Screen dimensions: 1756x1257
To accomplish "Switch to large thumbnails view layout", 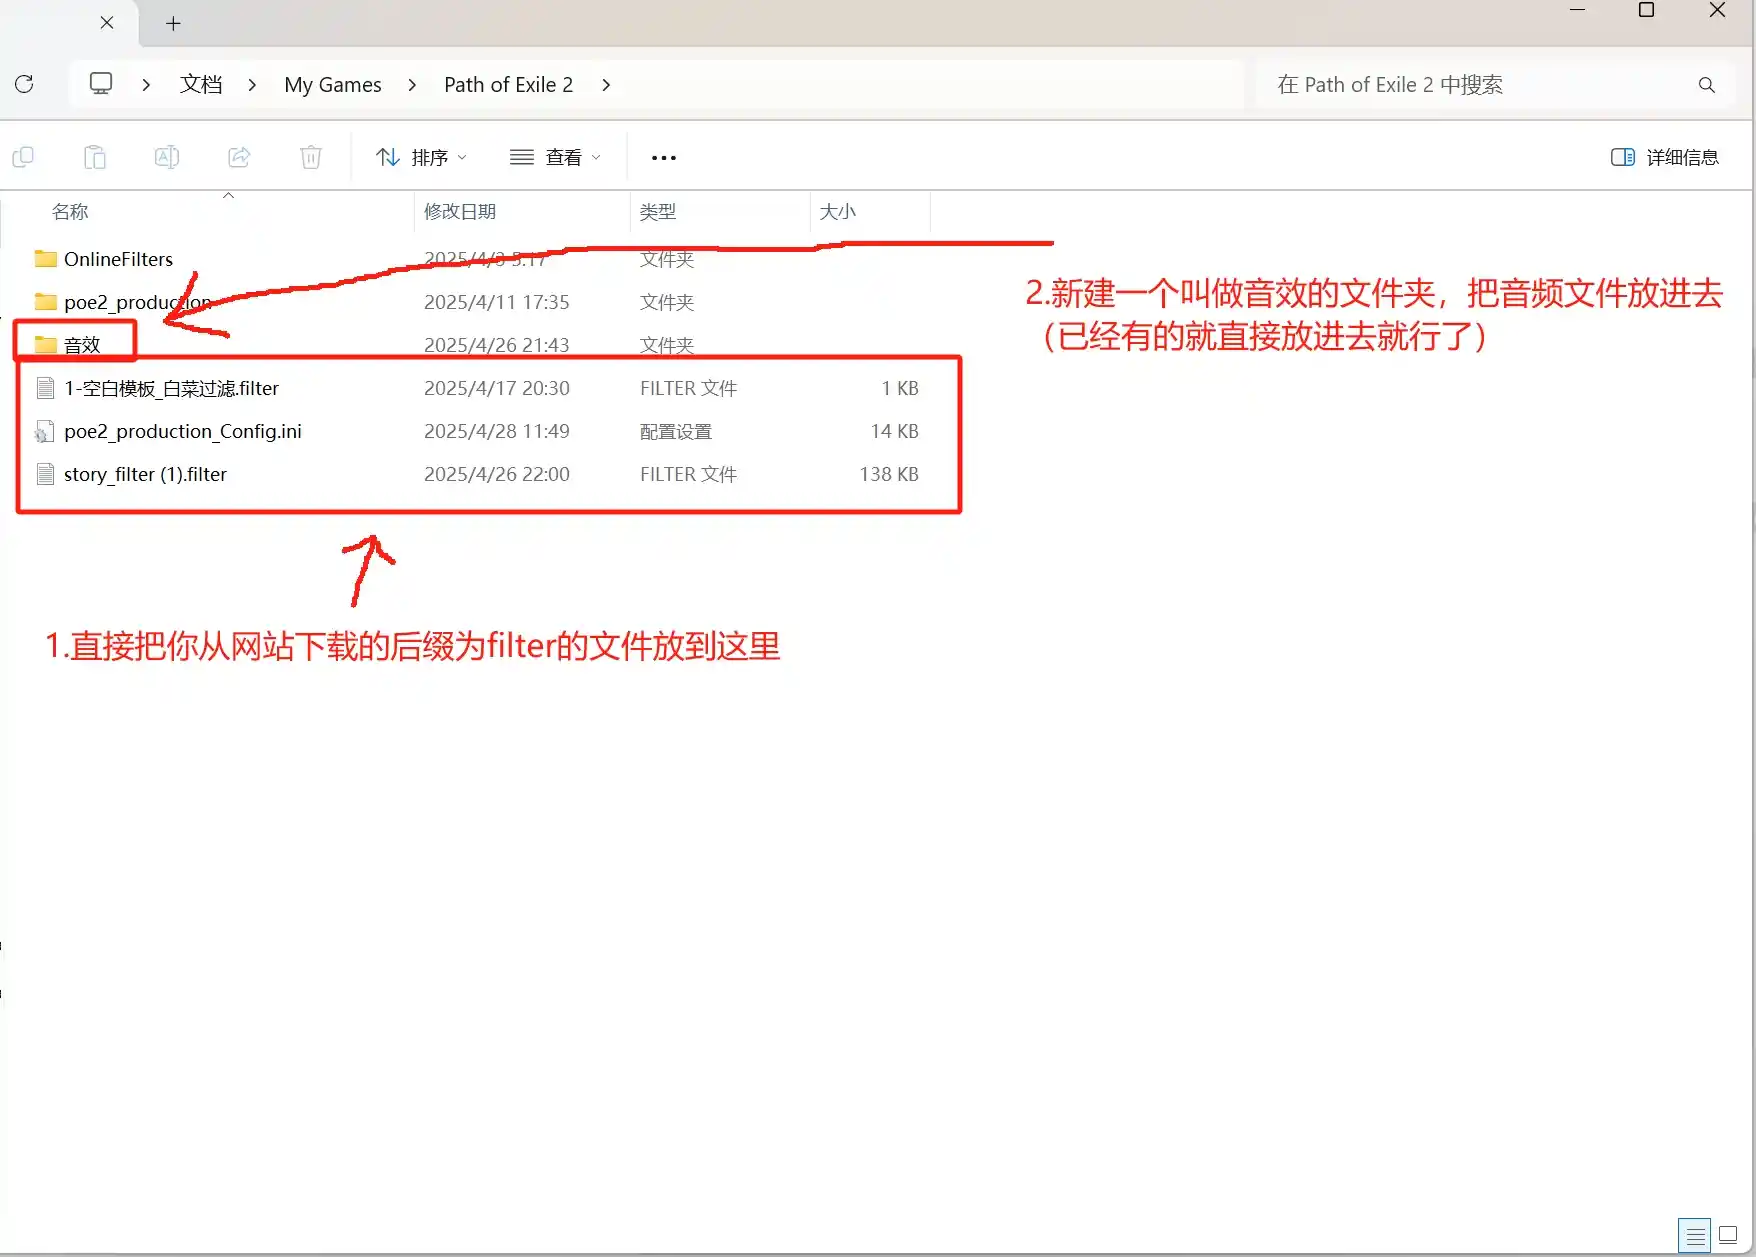I will click(1728, 1236).
